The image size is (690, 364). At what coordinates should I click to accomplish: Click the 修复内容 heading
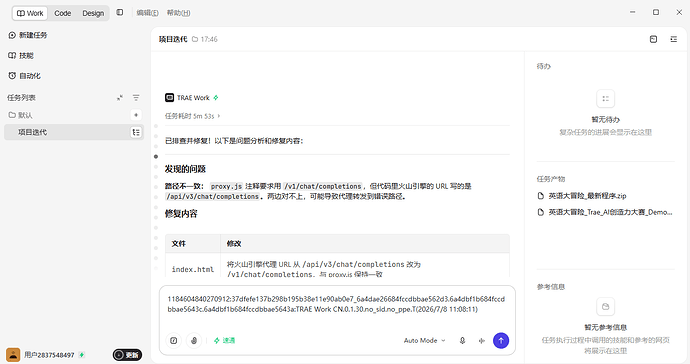(x=181, y=214)
